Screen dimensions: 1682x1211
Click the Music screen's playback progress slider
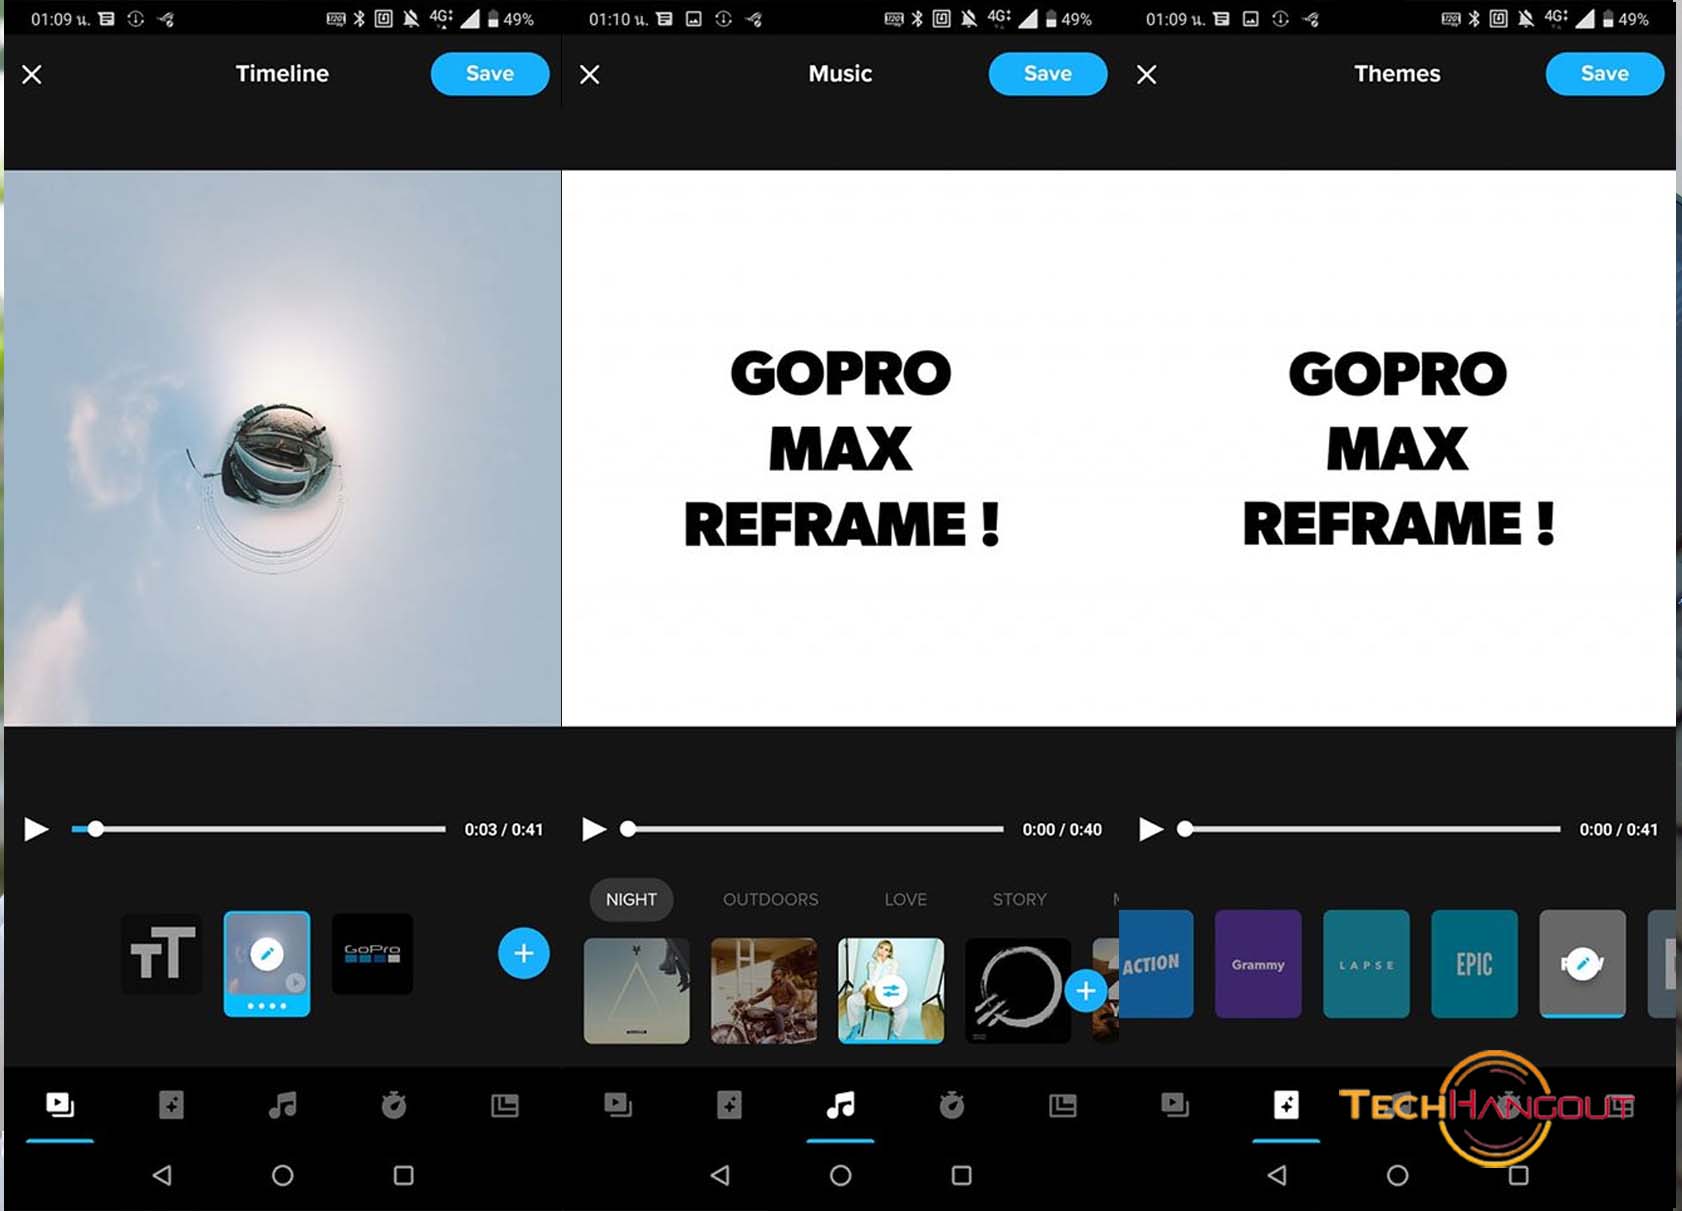coord(814,829)
